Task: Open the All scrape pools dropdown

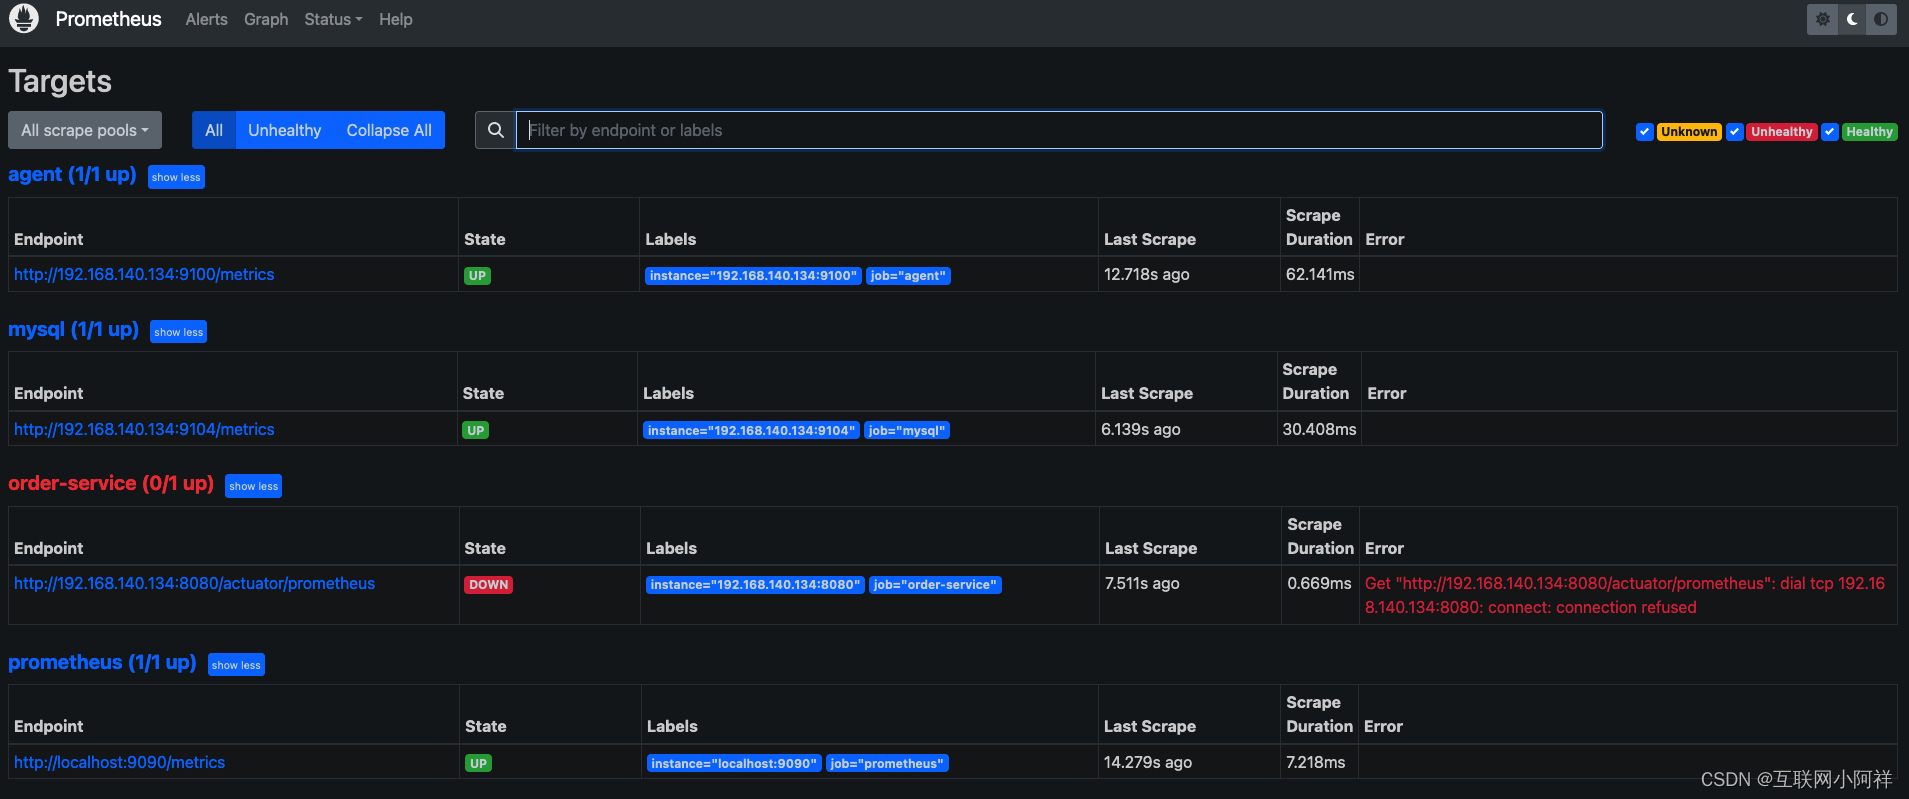Action: [85, 130]
